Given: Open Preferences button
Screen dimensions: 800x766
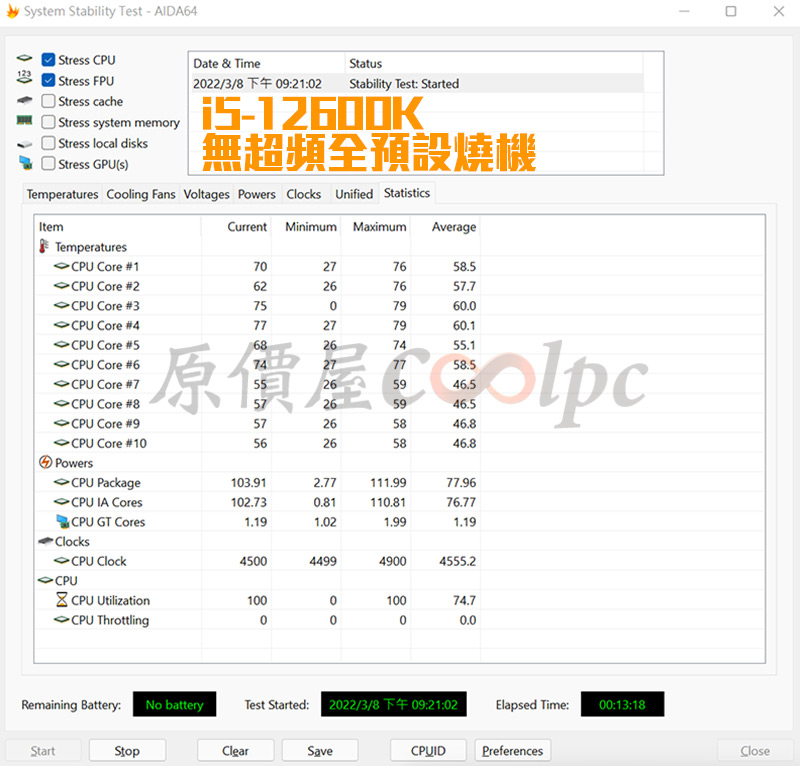Looking at the screenshot, I should (x=512, y=750).
